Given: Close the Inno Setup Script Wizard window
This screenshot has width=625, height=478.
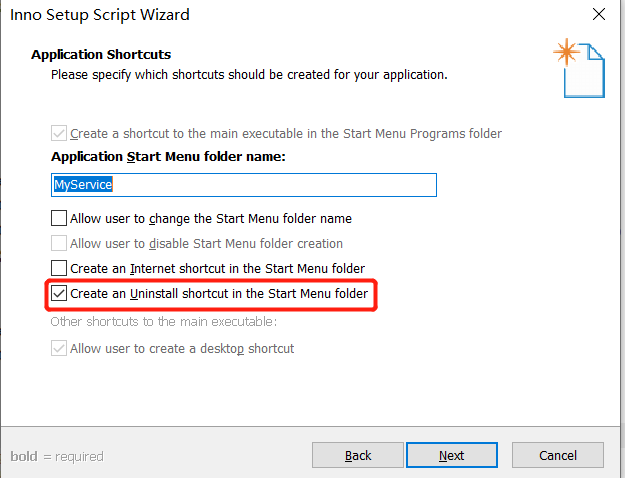Looking at the screenshot, I should (597, 15).
